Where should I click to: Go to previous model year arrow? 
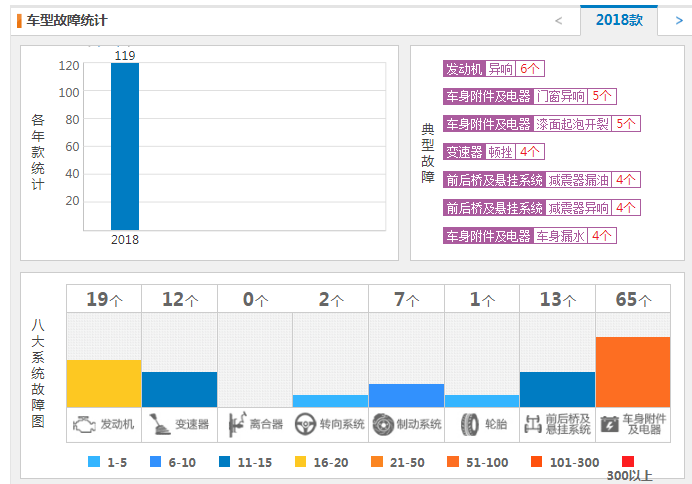(558, 20)
